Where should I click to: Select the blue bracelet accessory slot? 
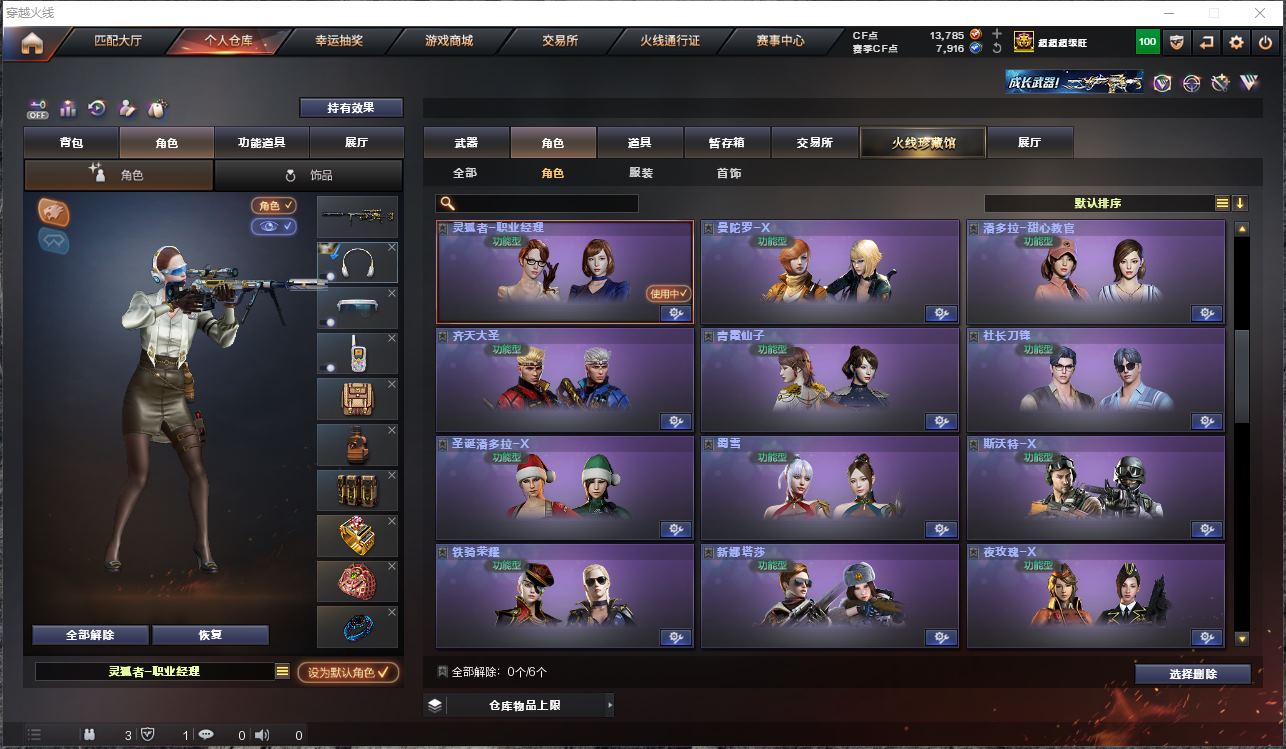point(357,627)
